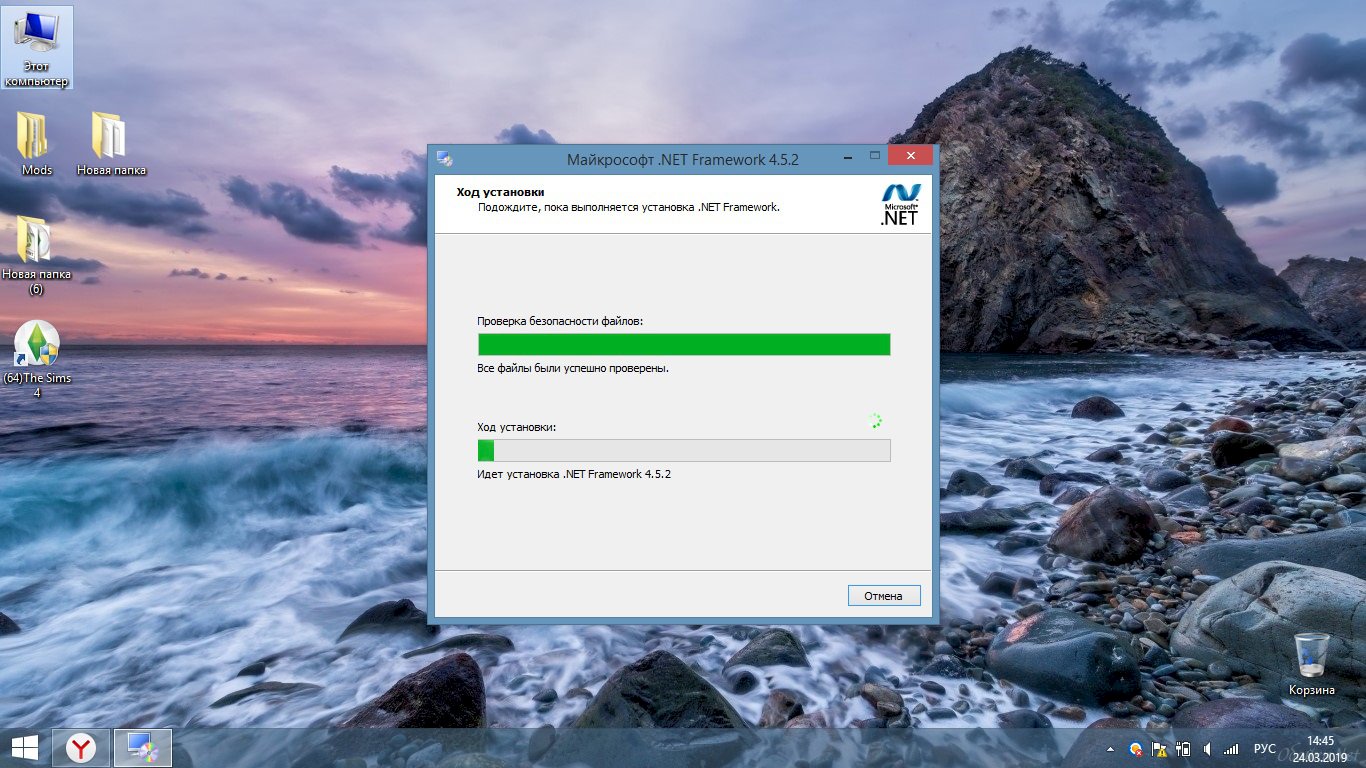Screen dimensions: 1366x768
Task: Click 'Все файлы были успешно проверены.' text
Action: (573, 369)
